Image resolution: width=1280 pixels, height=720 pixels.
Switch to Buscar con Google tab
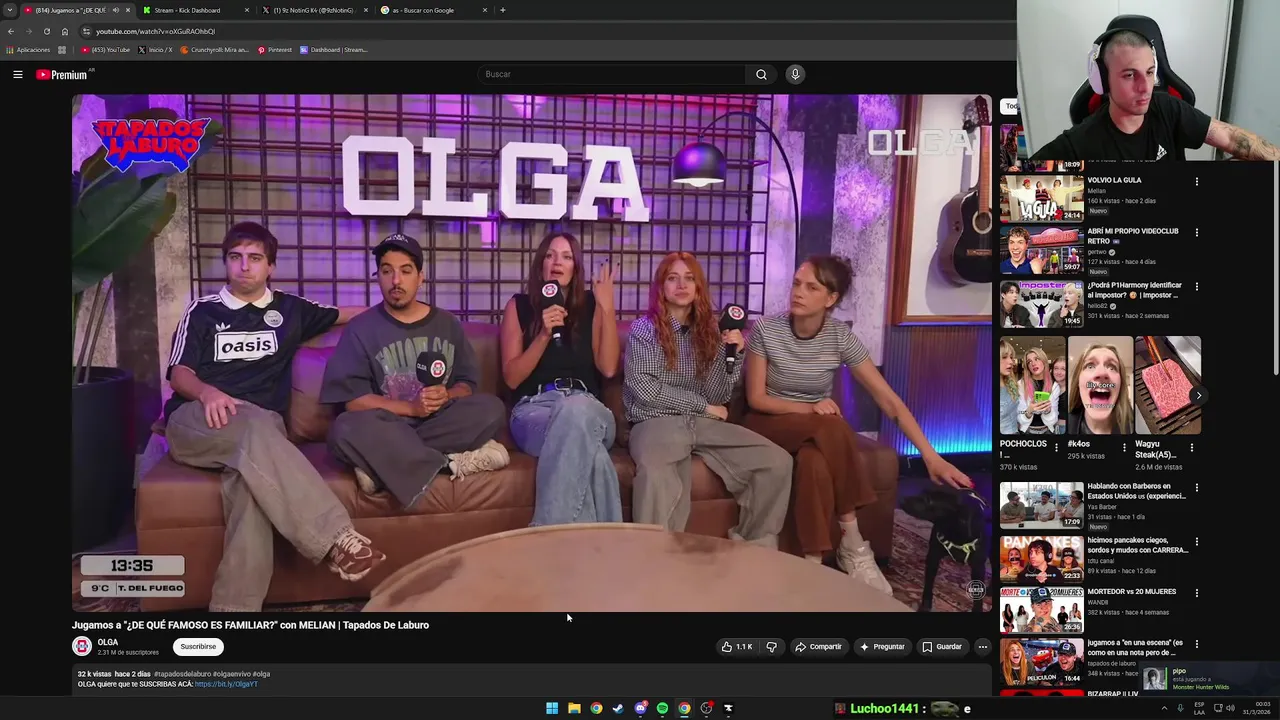coord(432,10)
